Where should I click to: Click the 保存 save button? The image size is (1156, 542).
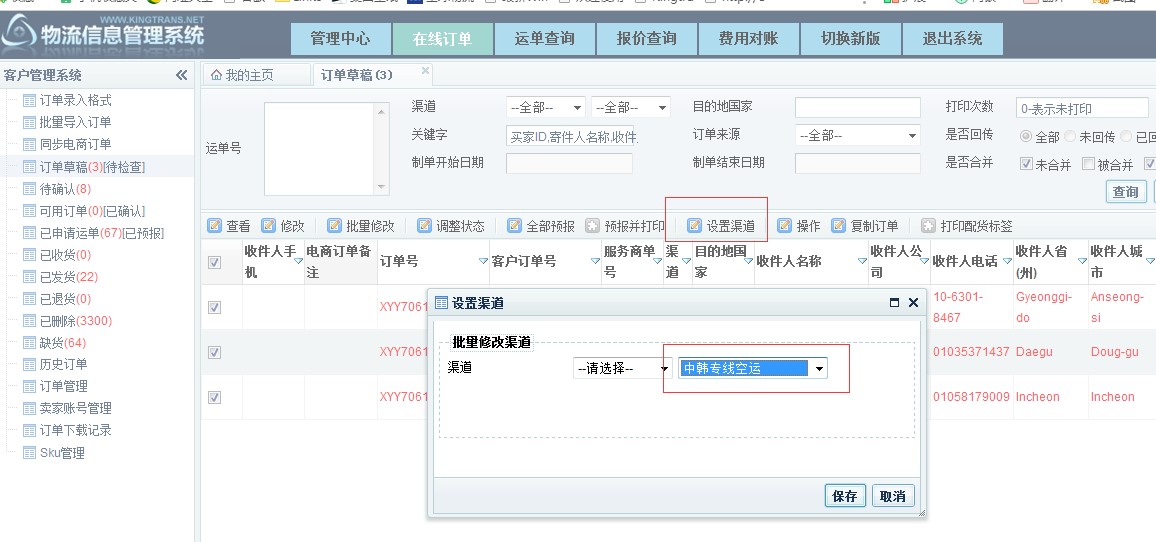[x=845, y=496]
